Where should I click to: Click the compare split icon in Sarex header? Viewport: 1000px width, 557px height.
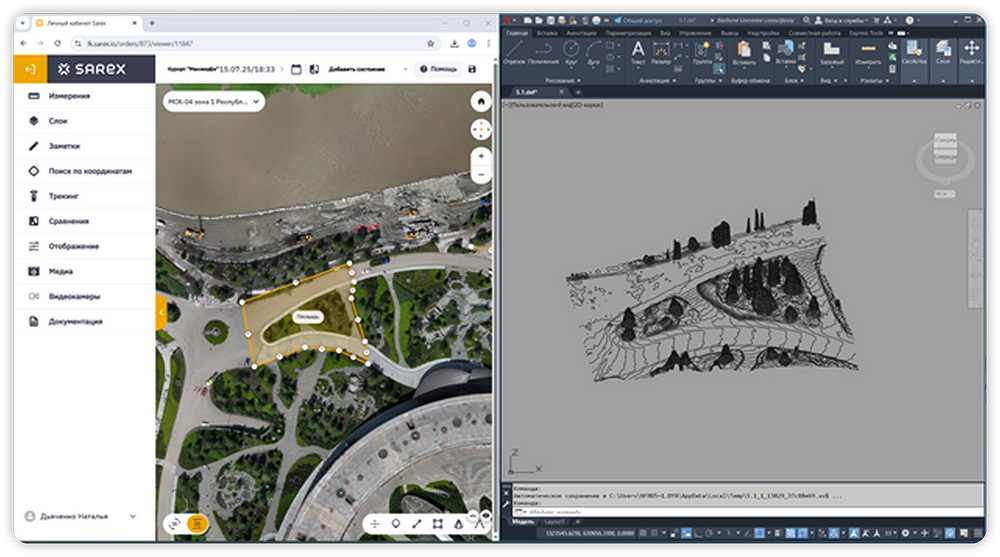pyautogui.click(x=314, y=69)
